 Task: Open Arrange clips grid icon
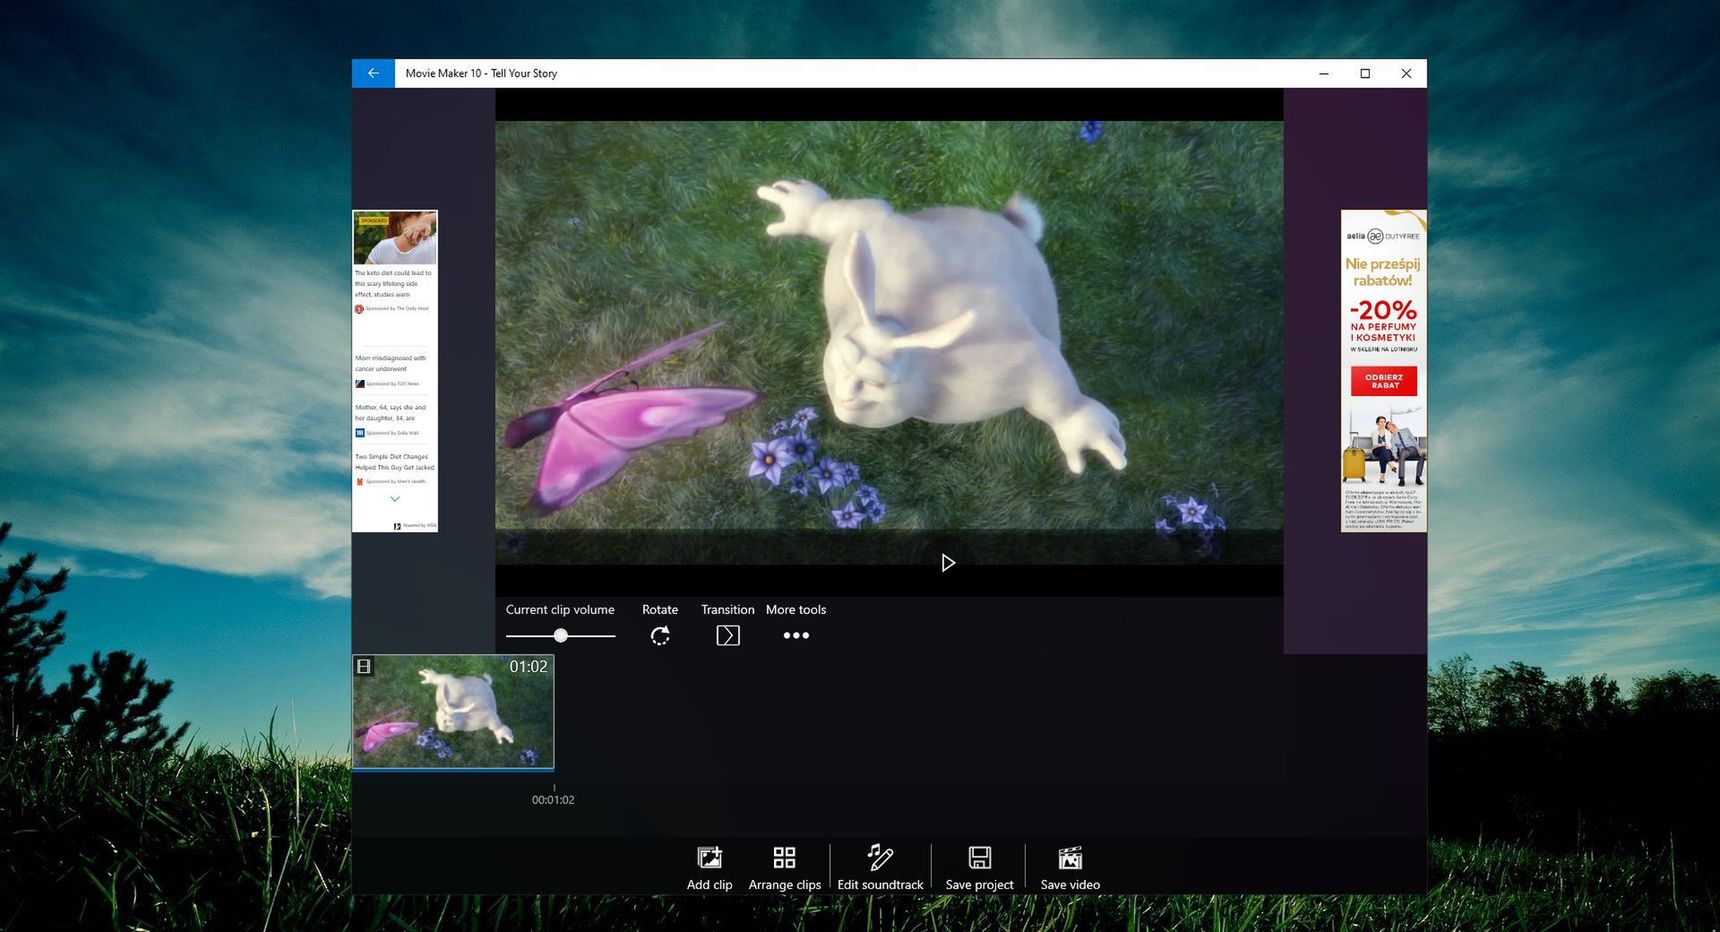[784, 858]
